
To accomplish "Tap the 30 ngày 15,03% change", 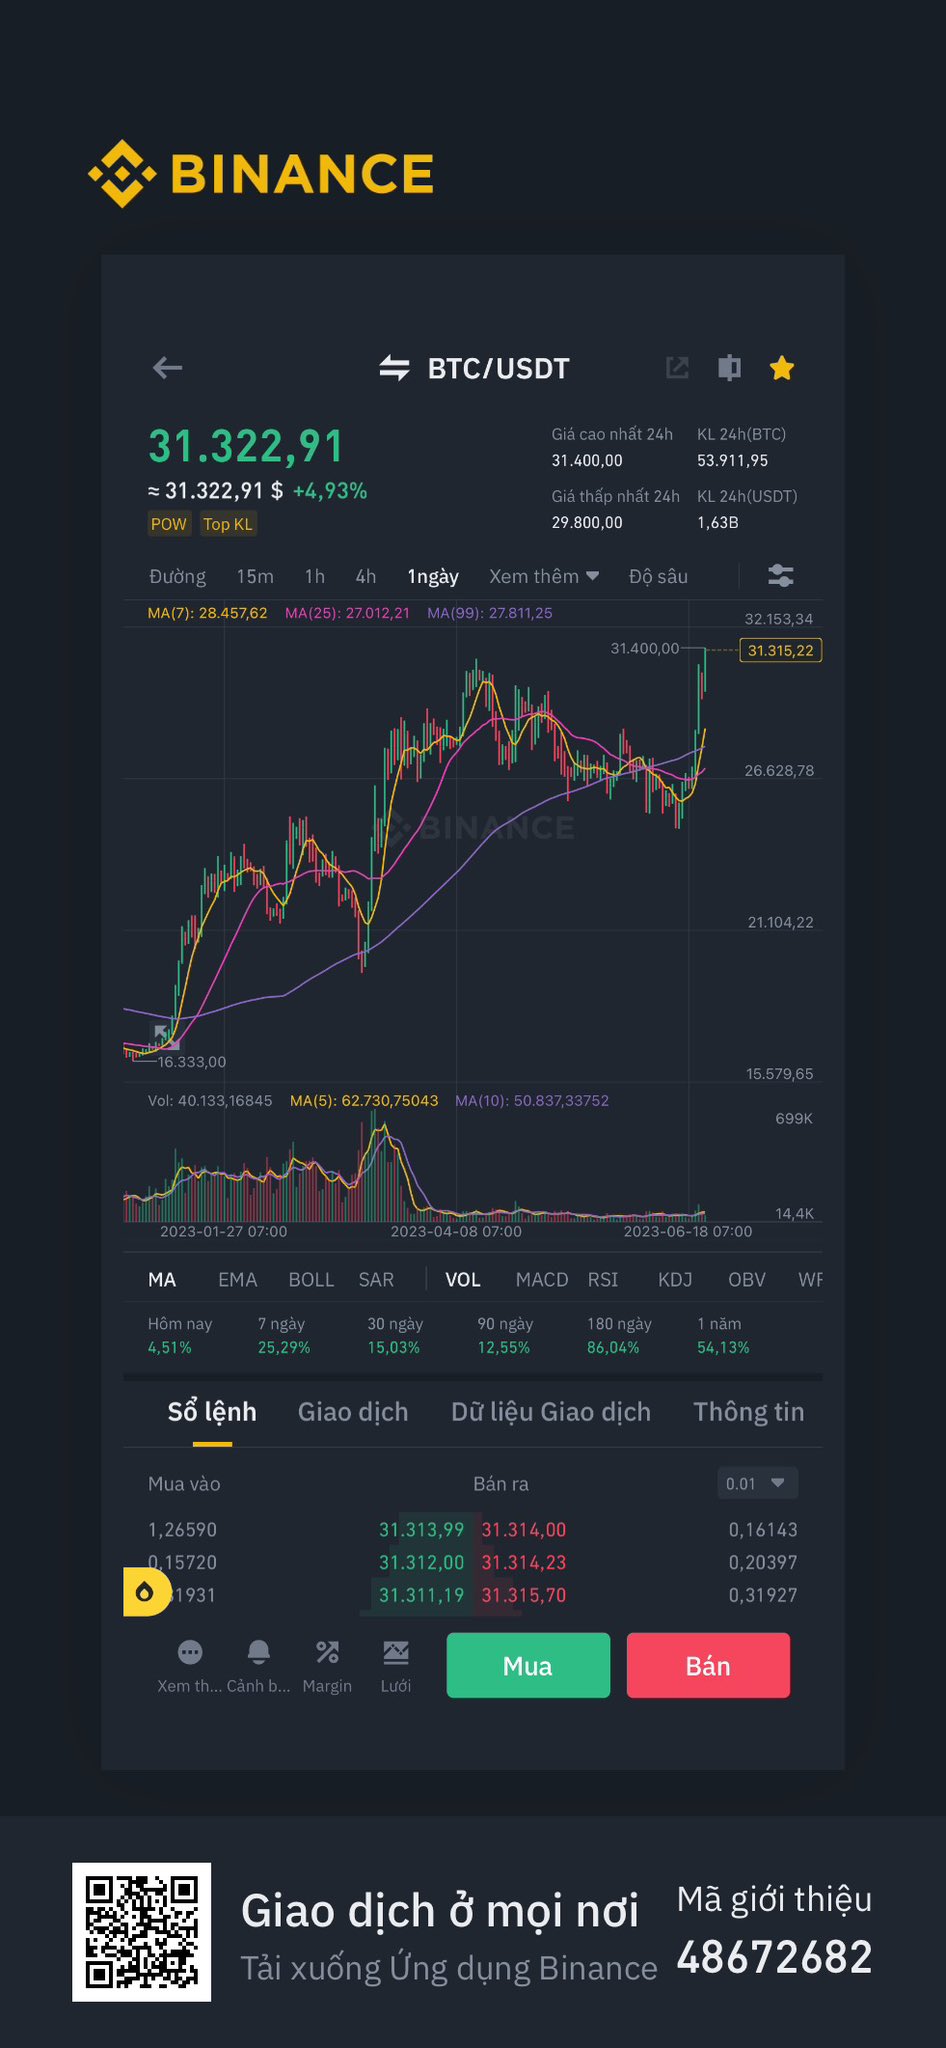I will [x=395, y=1335].
